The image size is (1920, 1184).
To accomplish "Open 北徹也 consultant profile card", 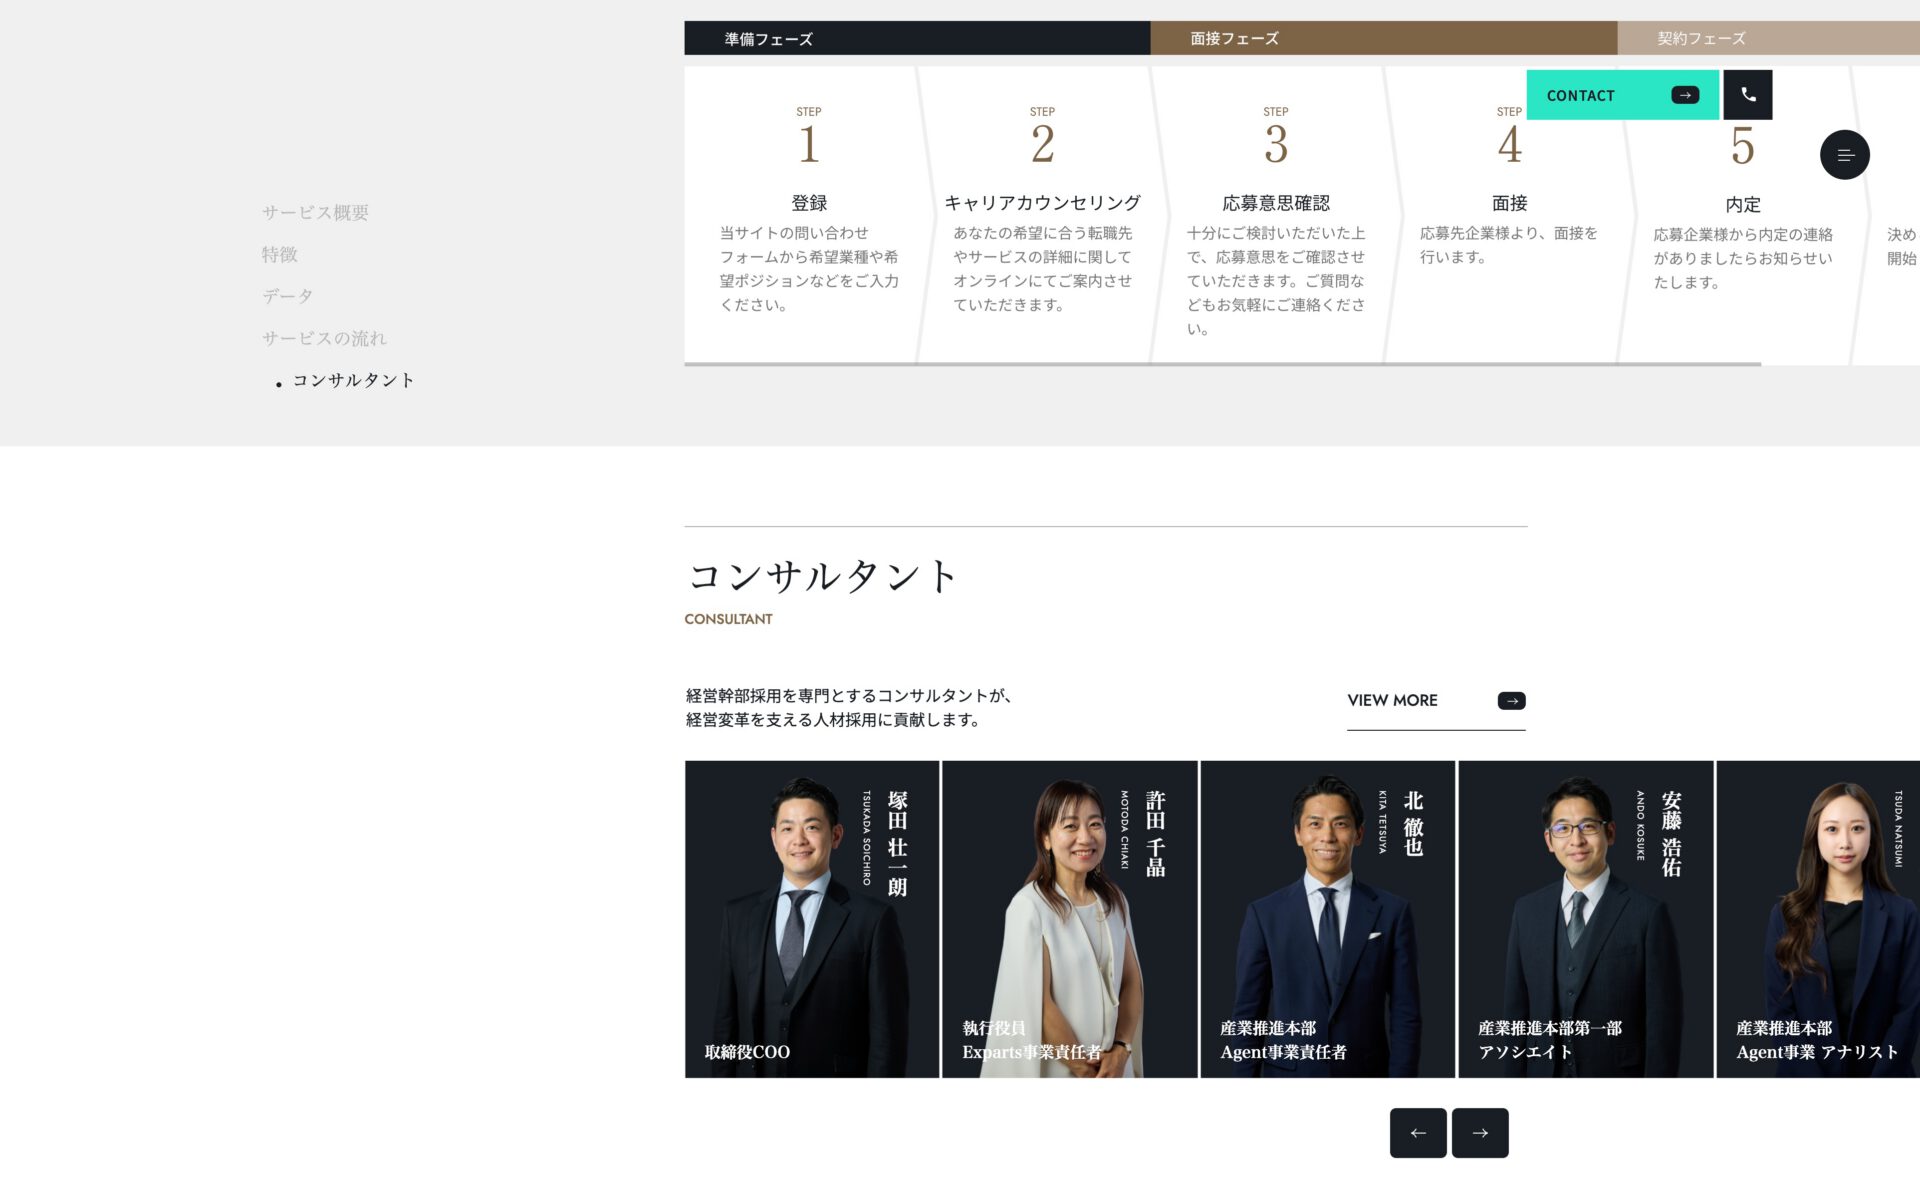I will point(1327,919).
